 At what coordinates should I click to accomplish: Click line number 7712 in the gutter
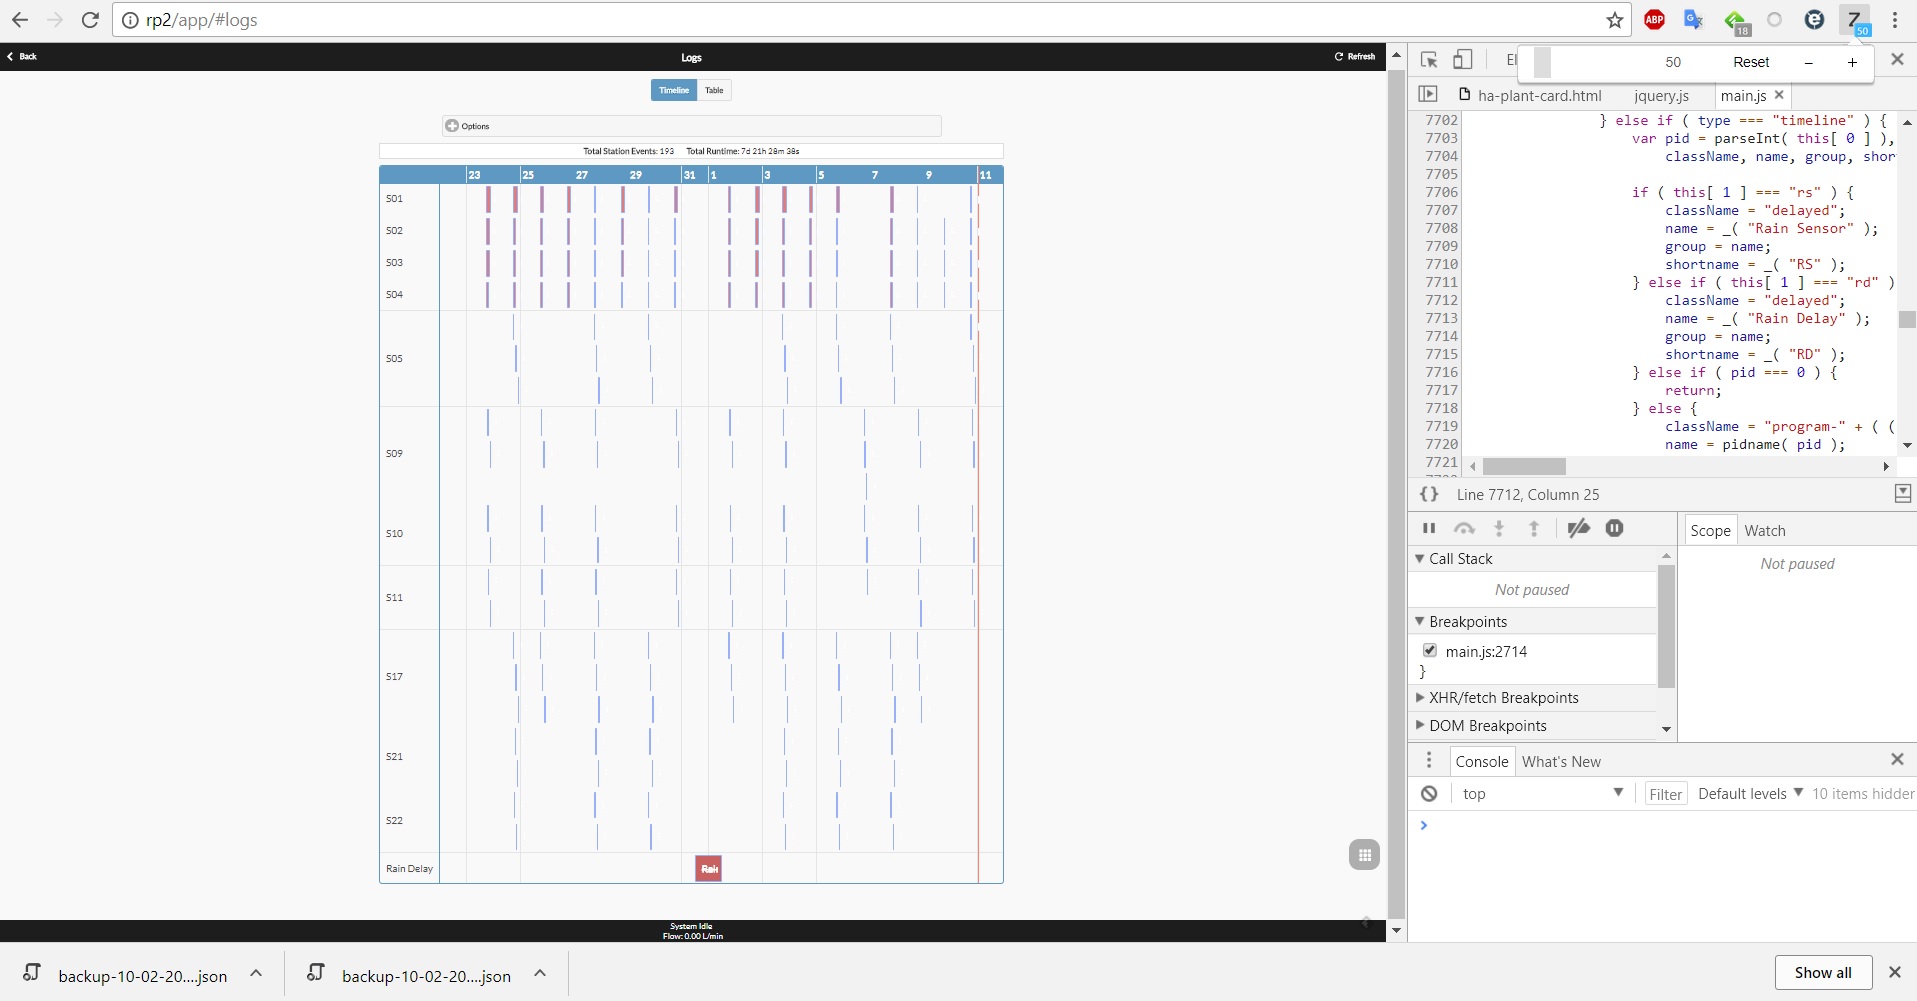(1441, 300)
